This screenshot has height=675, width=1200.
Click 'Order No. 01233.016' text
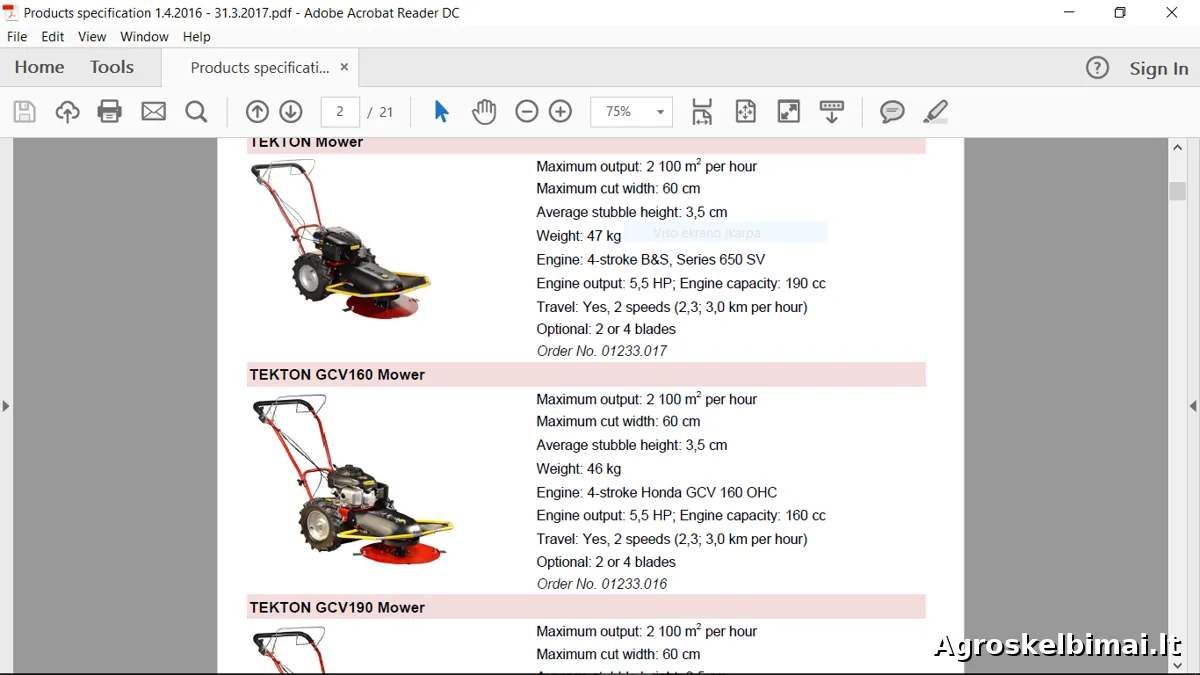pyautogui.click(x=602, y=584)
